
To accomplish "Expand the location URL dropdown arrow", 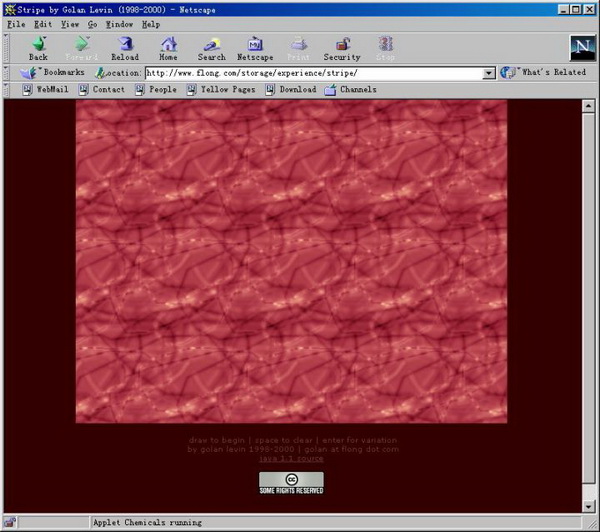I will click(489, 73).
